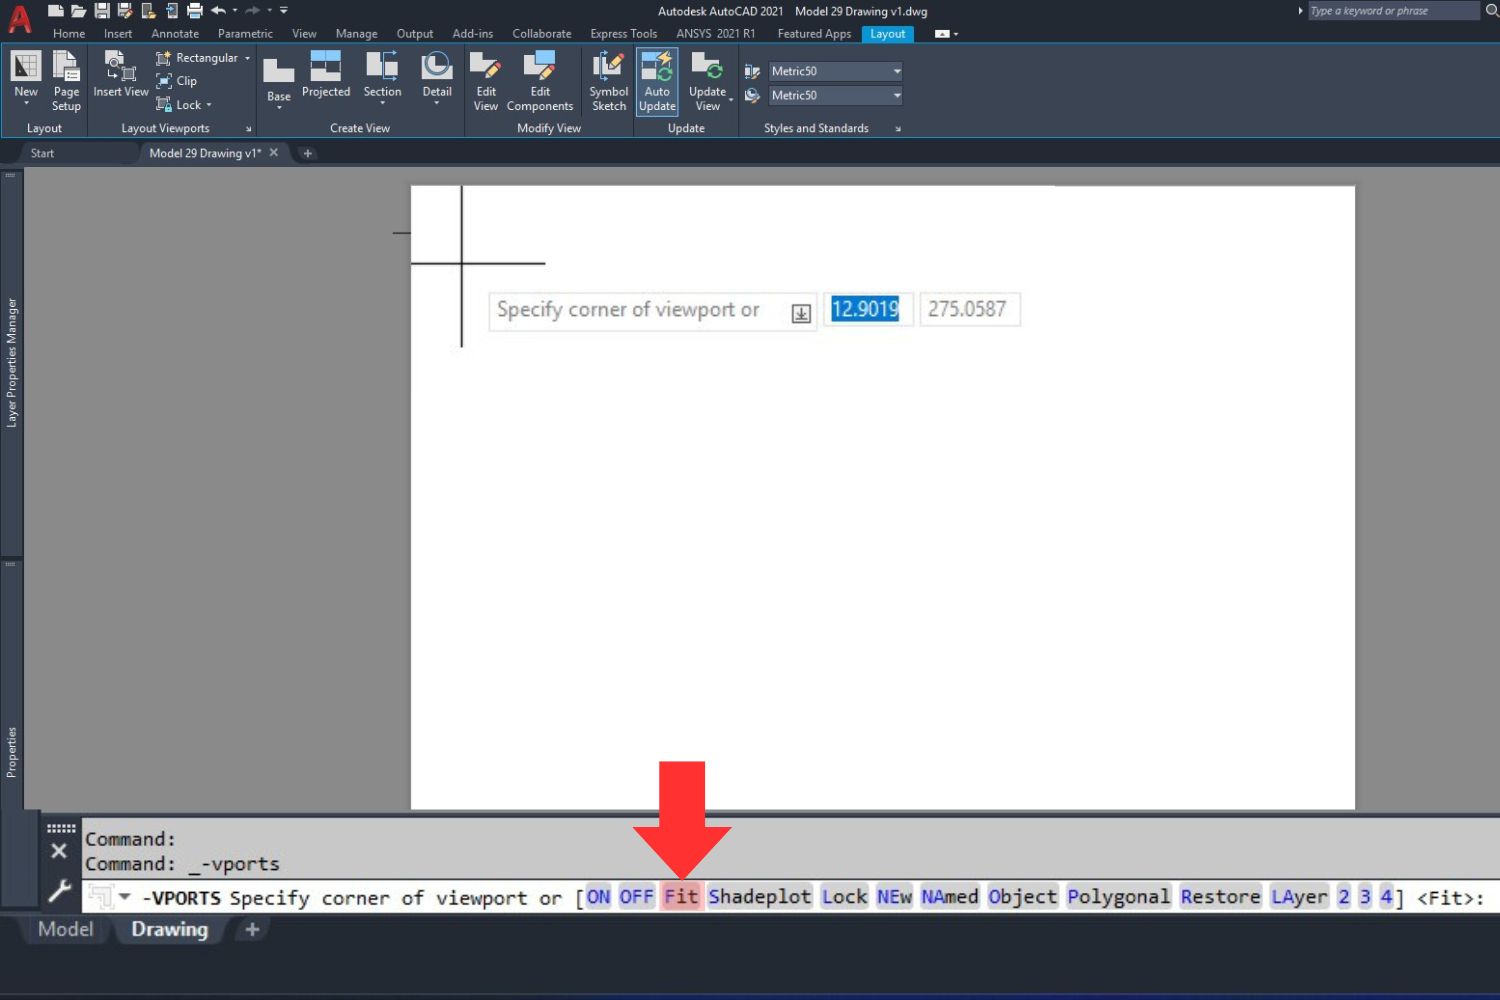The height and width of the screenshot is (1000, 1500).
Task: Open the Edit Components tool
Action: [x=540, y=80]
